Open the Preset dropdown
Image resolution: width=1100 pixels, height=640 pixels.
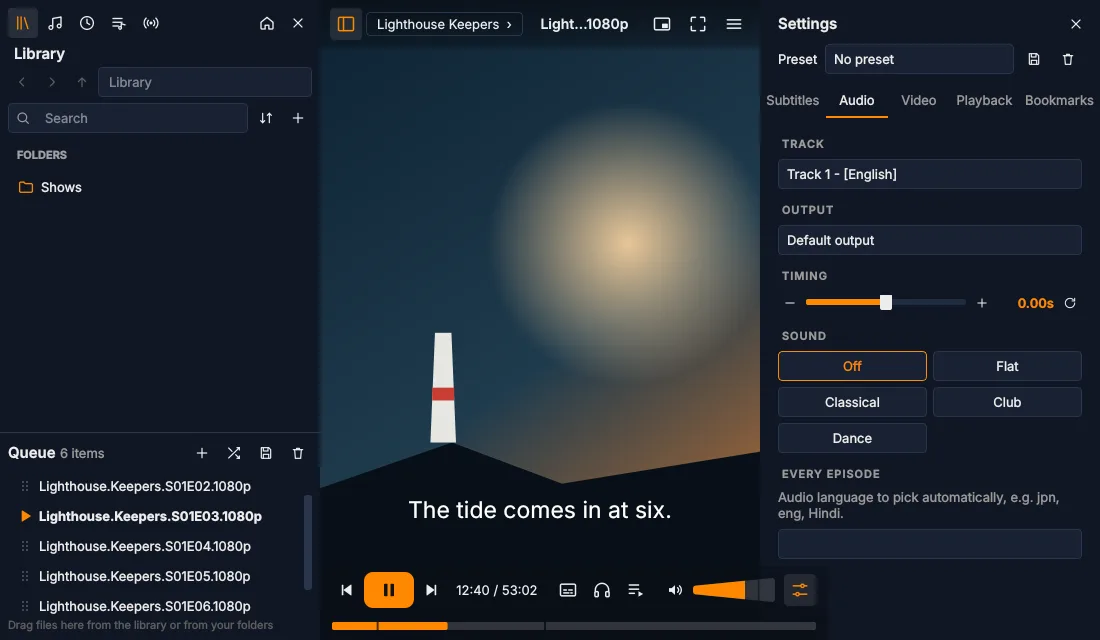click(919, 60)
